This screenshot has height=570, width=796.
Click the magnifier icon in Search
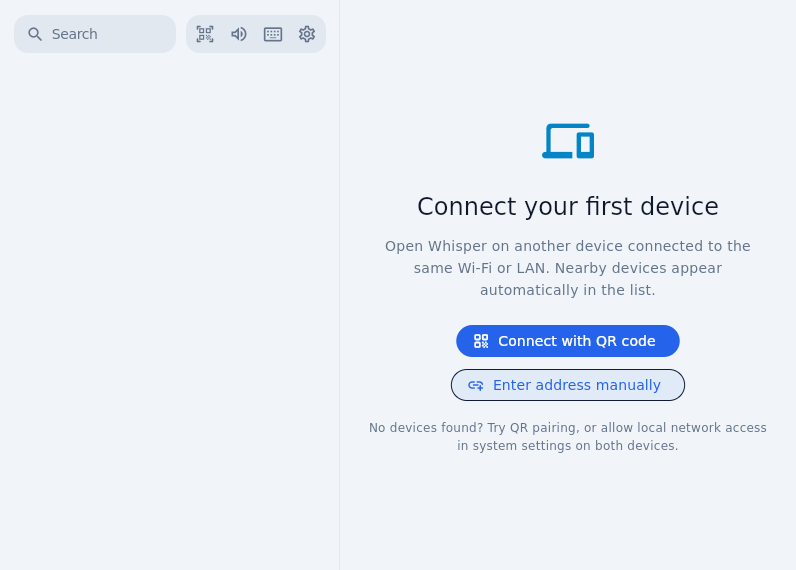(x=35, y=34)
